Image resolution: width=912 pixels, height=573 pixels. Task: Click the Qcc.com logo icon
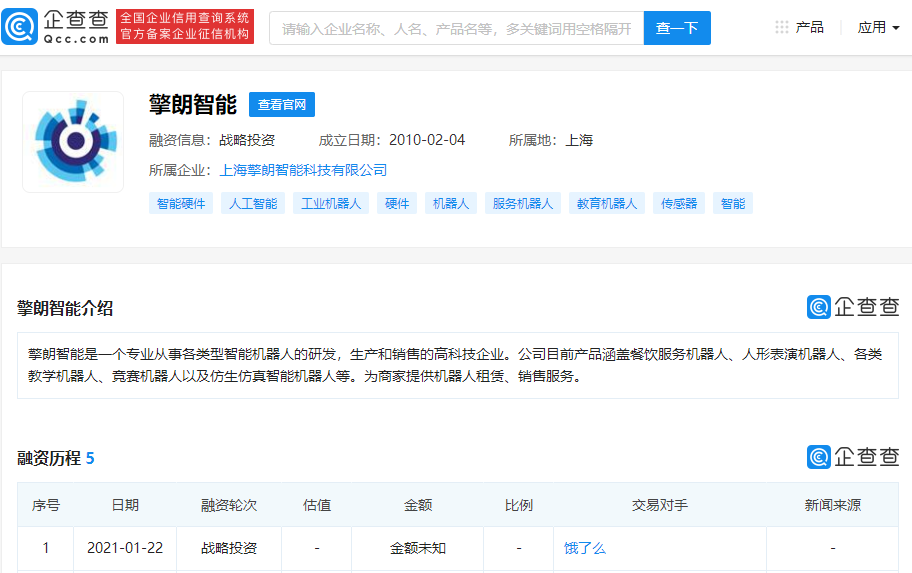[x=19, y=27]
